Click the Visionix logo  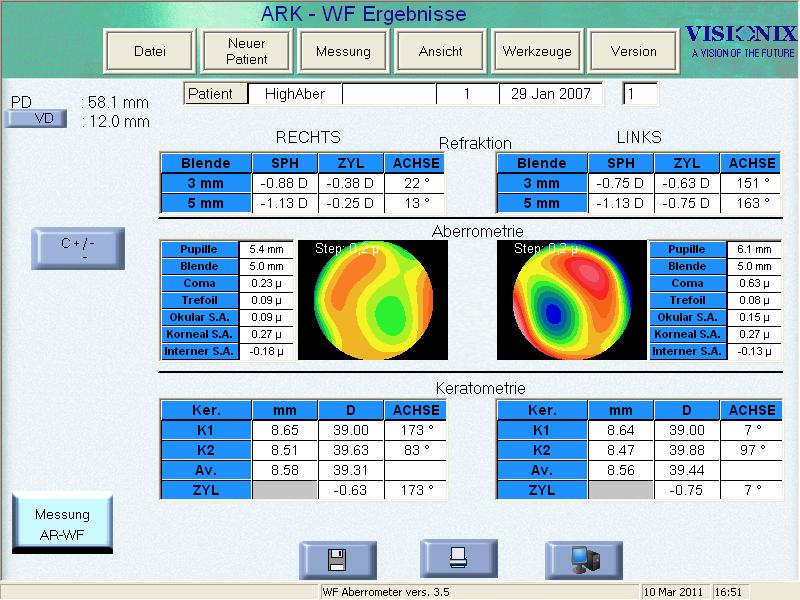(740, 42)
